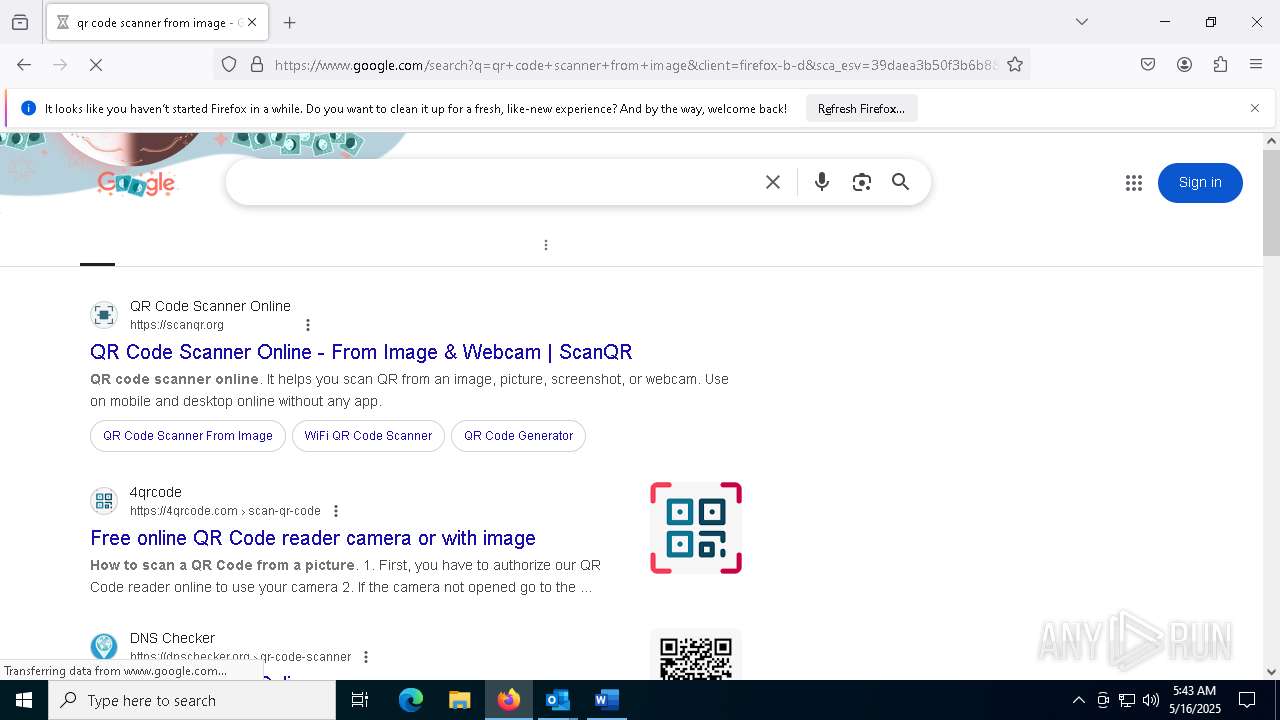Click the scanqr.org URL text
Image resolution: width=1280 pixels, height=720 pixels.
(177, 325)
